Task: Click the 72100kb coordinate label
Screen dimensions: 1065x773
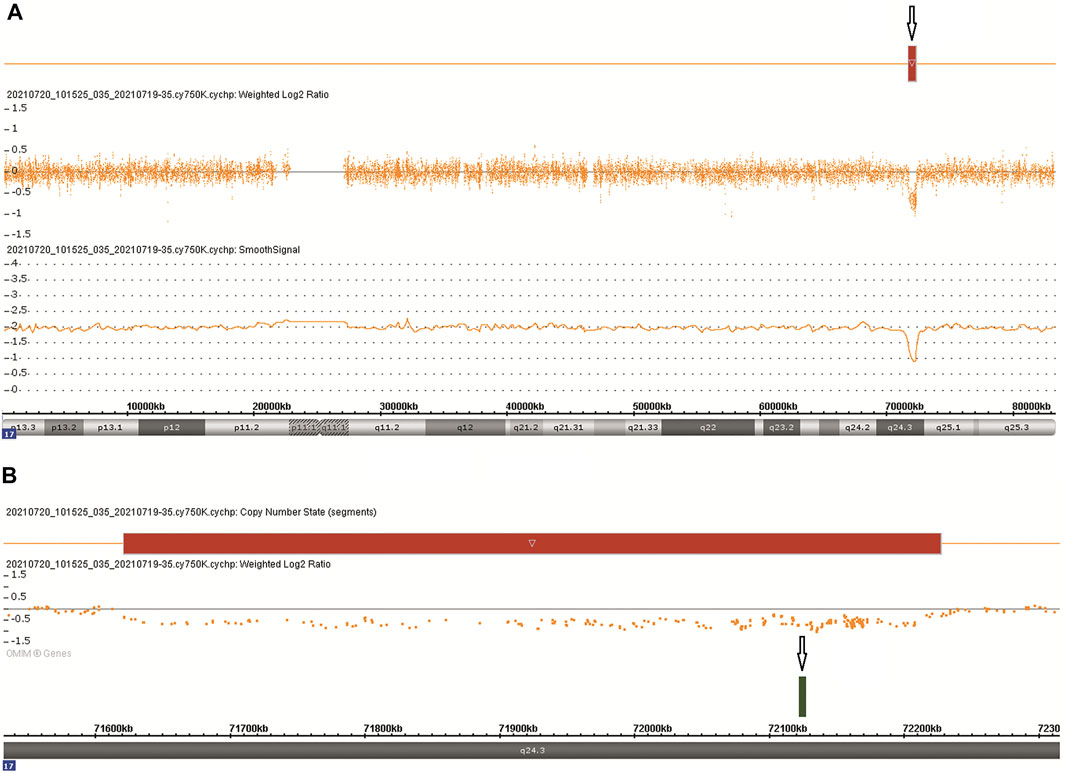Action: tap(788, 728)
